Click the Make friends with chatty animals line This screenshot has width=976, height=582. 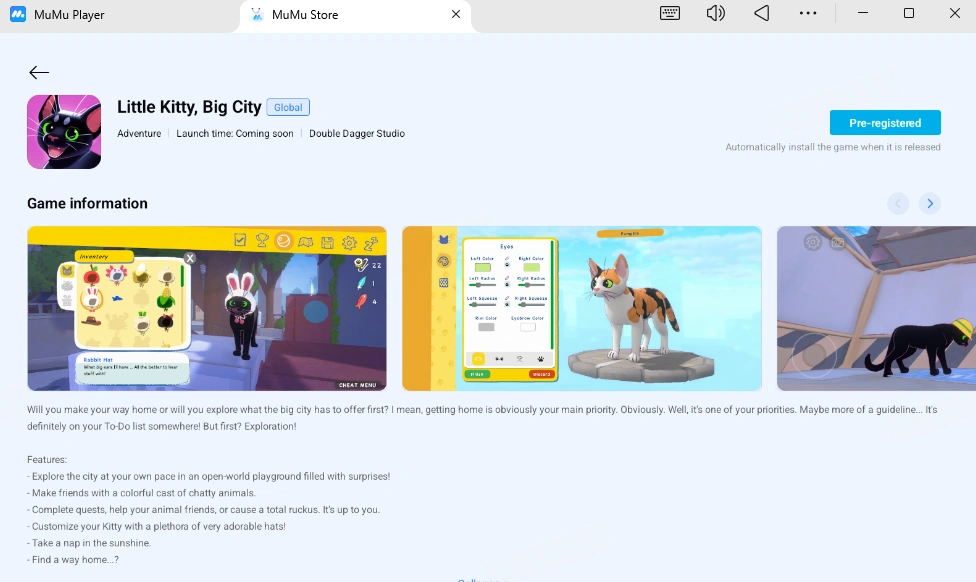pyautogui.click(x=141, y=493)
